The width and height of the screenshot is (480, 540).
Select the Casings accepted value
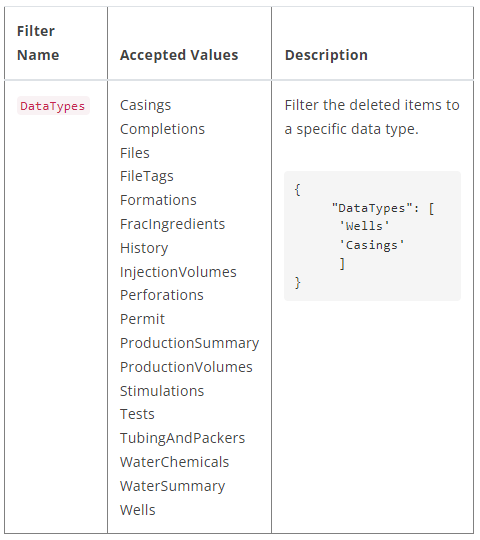145,105
